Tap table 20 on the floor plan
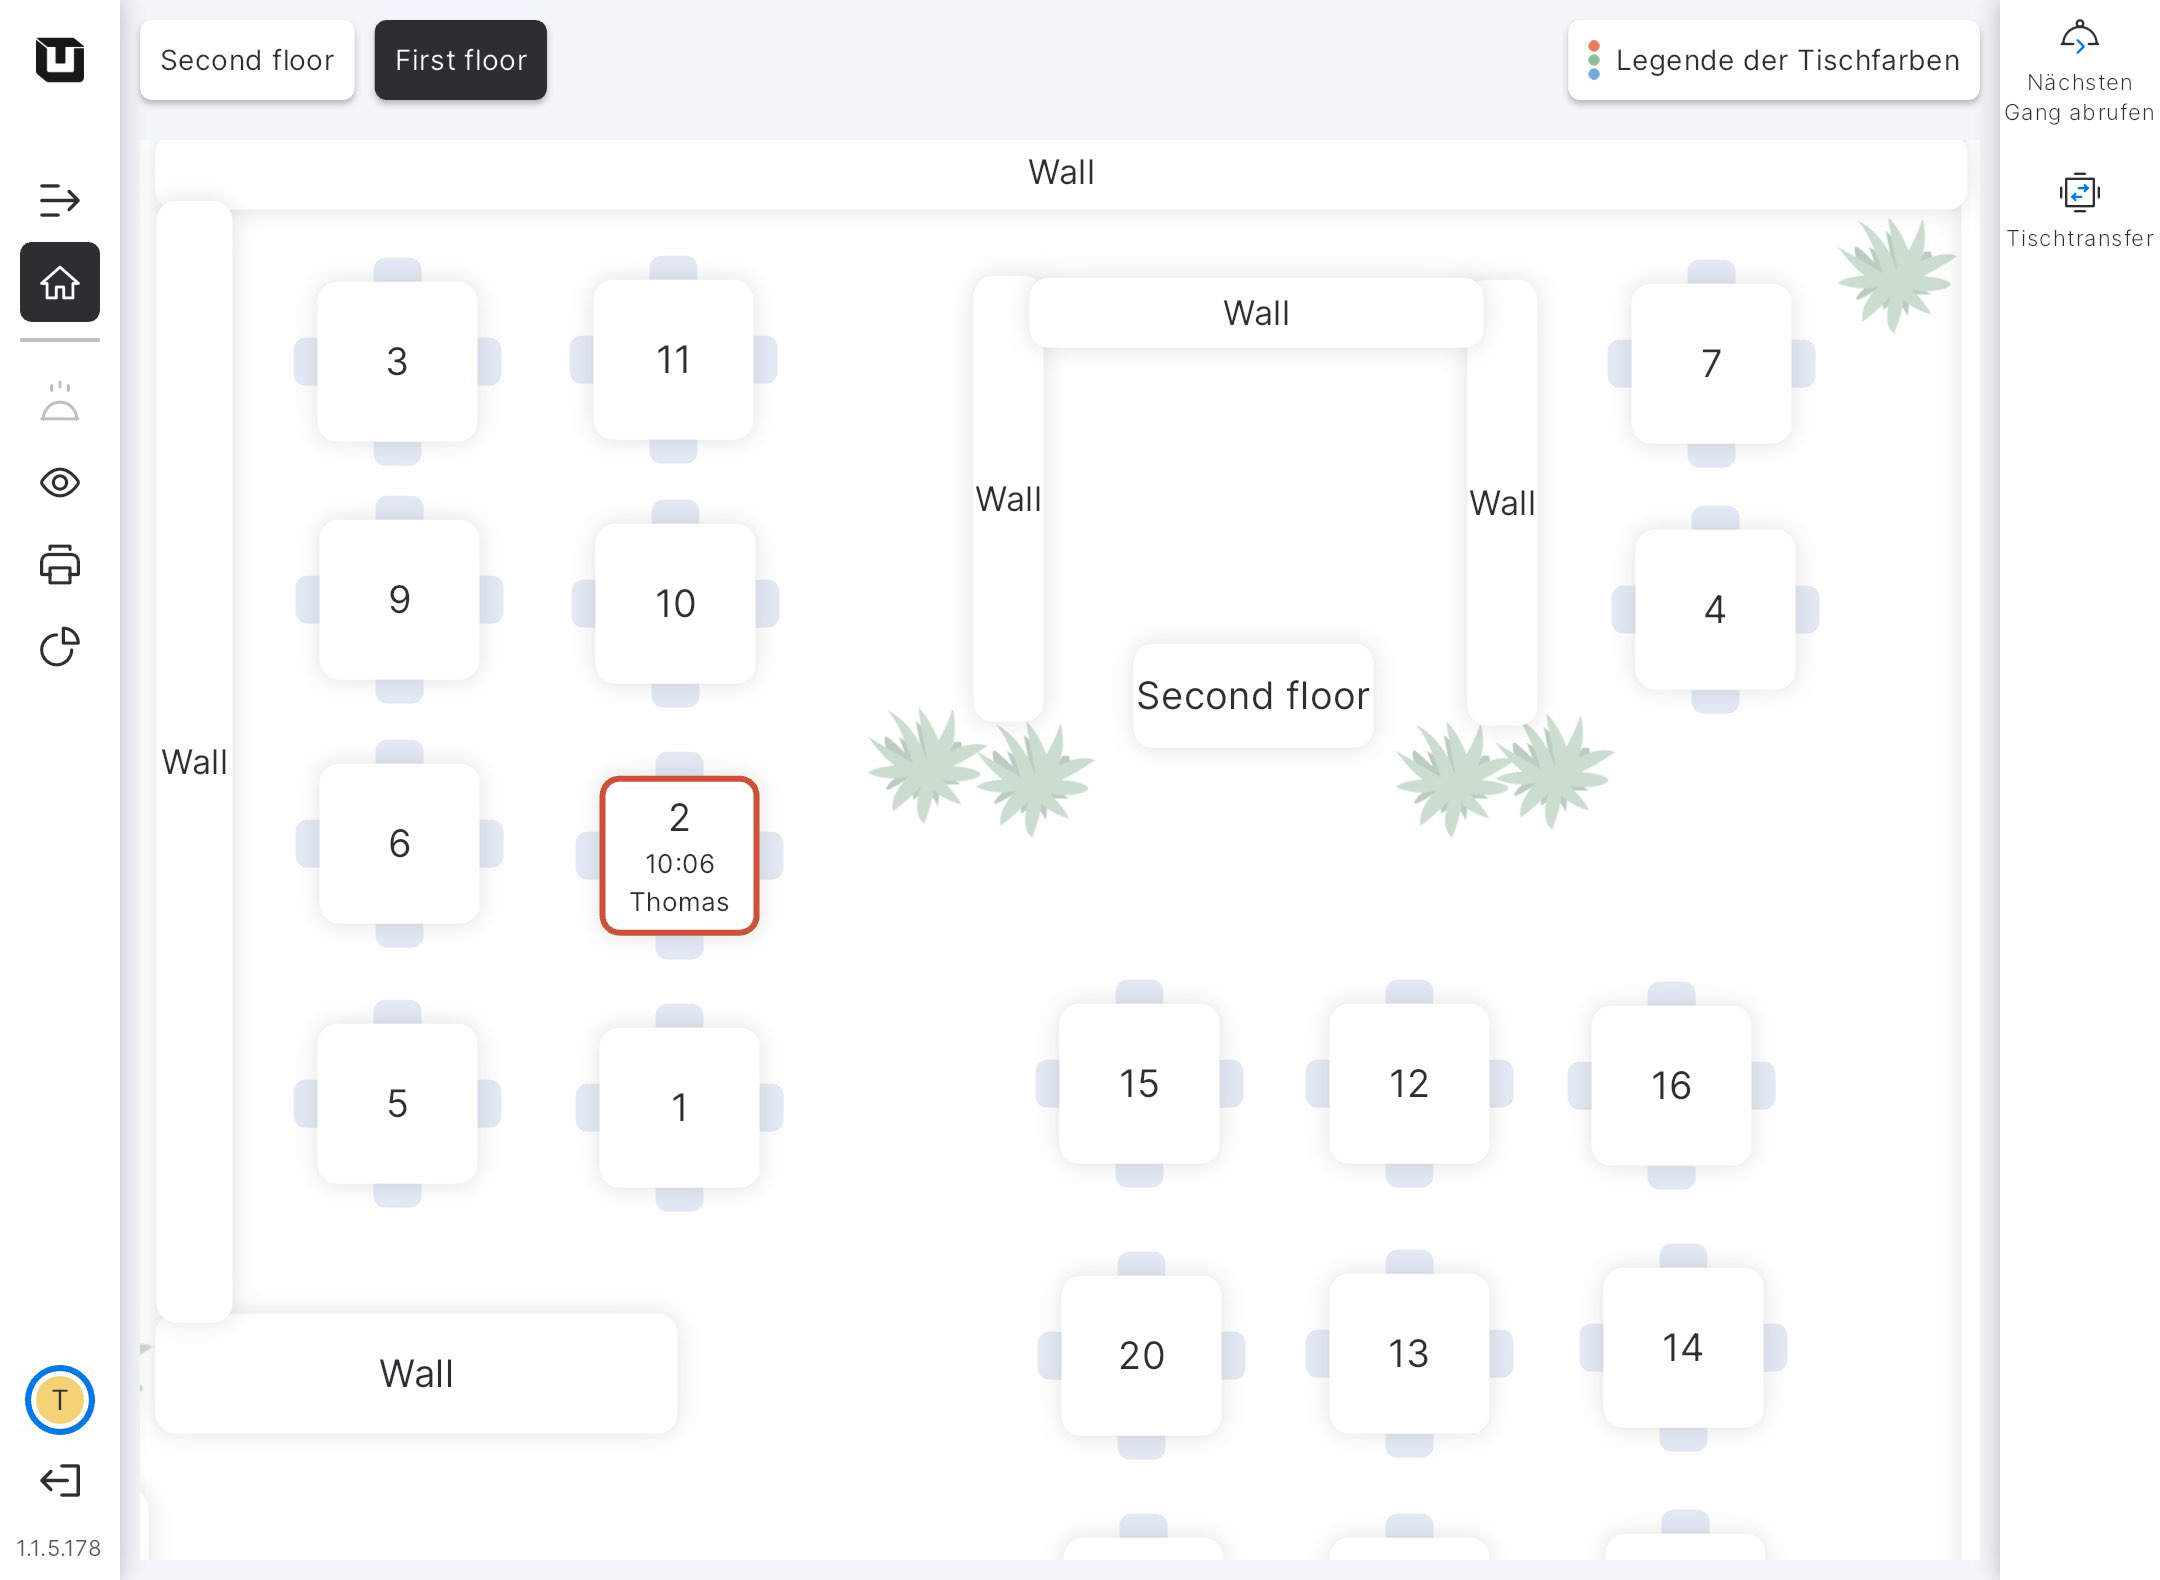This screenshot has height=1580, width=2160. tap(1141, 1356)
